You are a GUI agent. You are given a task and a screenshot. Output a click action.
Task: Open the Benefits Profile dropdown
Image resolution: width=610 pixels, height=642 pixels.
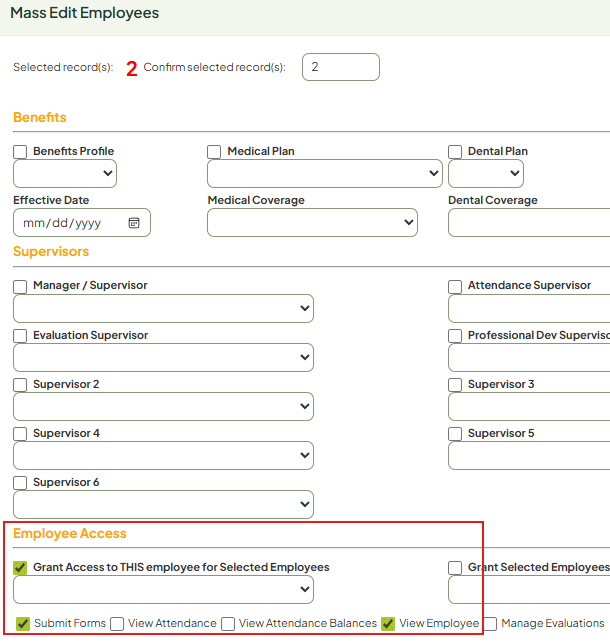click(65, 174)
